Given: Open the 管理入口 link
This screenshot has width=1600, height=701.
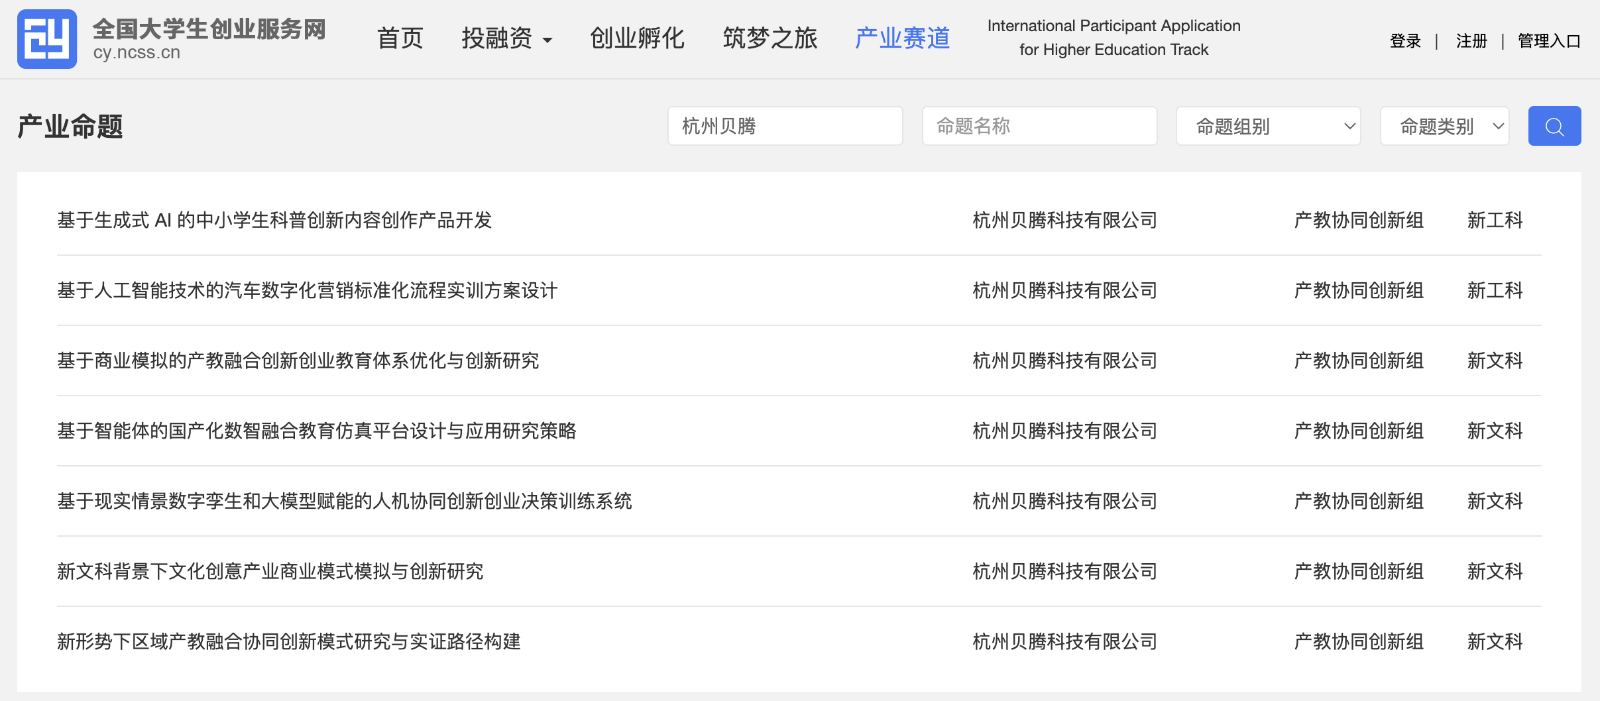Looking at the screenshot, I should tap(1548, 41).
